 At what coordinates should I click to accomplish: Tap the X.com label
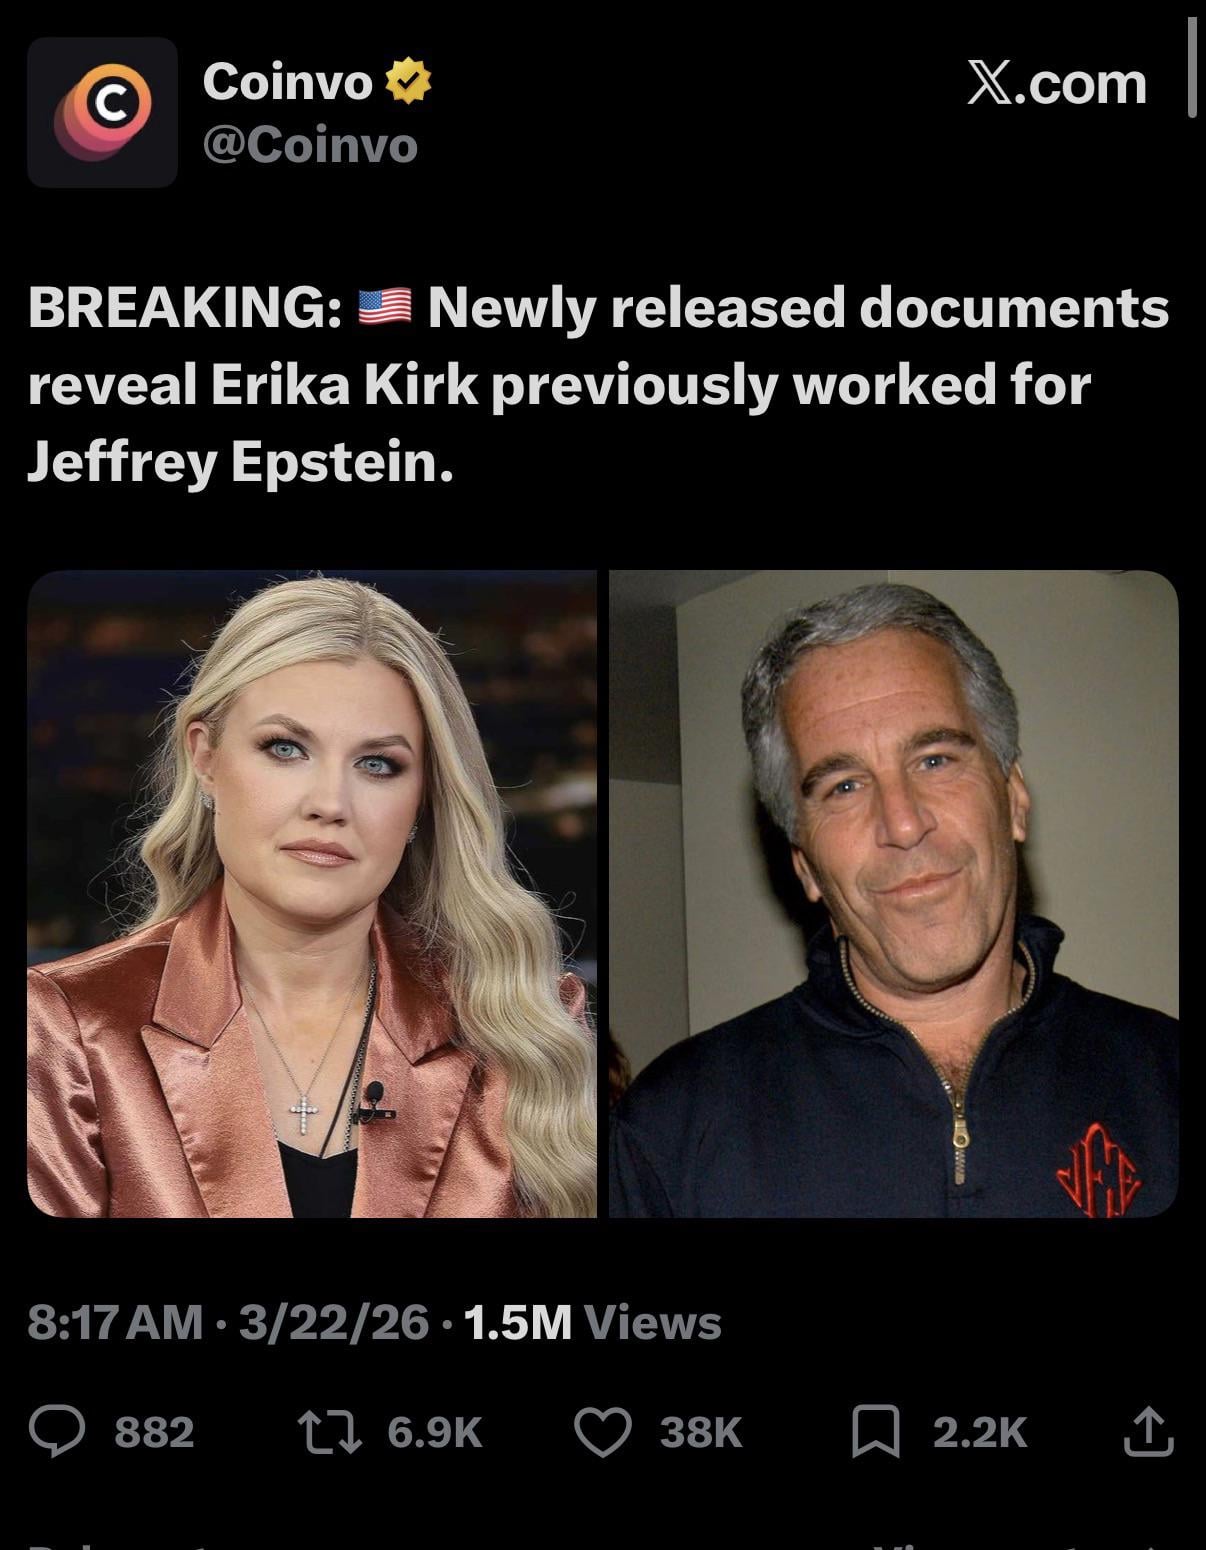1057,84
